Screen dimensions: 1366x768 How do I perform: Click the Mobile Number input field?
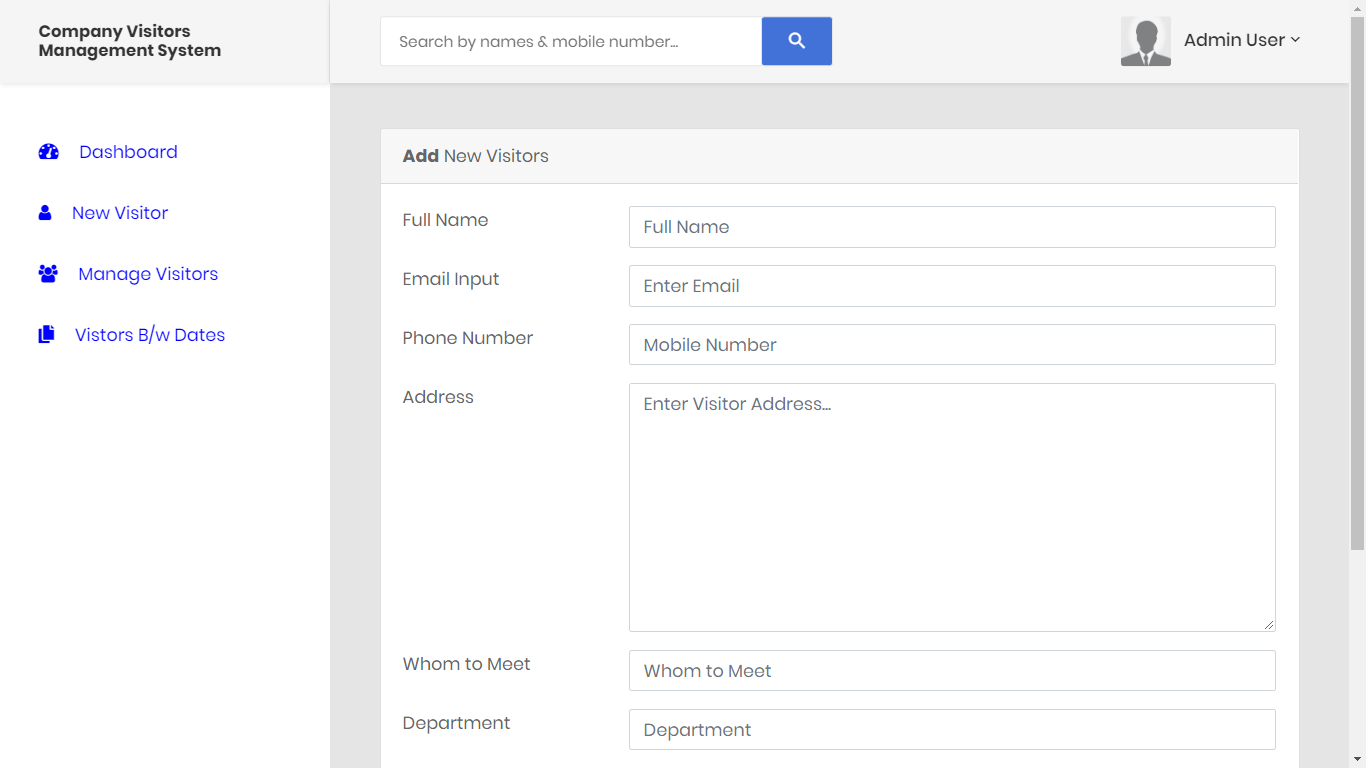952,344
